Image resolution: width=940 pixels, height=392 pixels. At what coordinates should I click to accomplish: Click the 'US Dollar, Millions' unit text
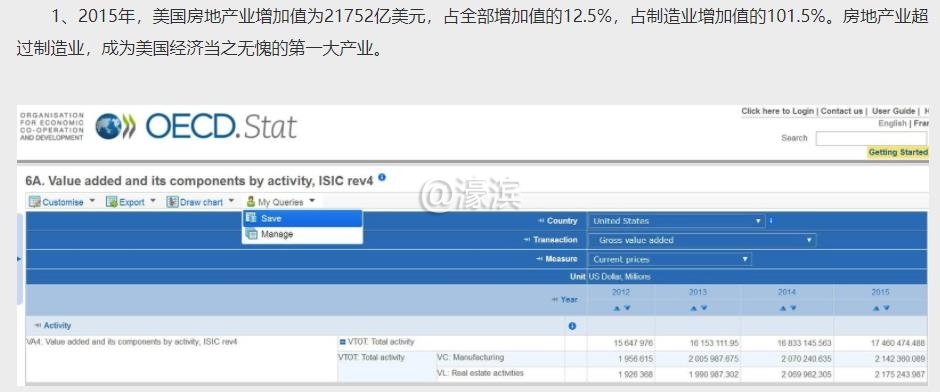click(619, 277)
